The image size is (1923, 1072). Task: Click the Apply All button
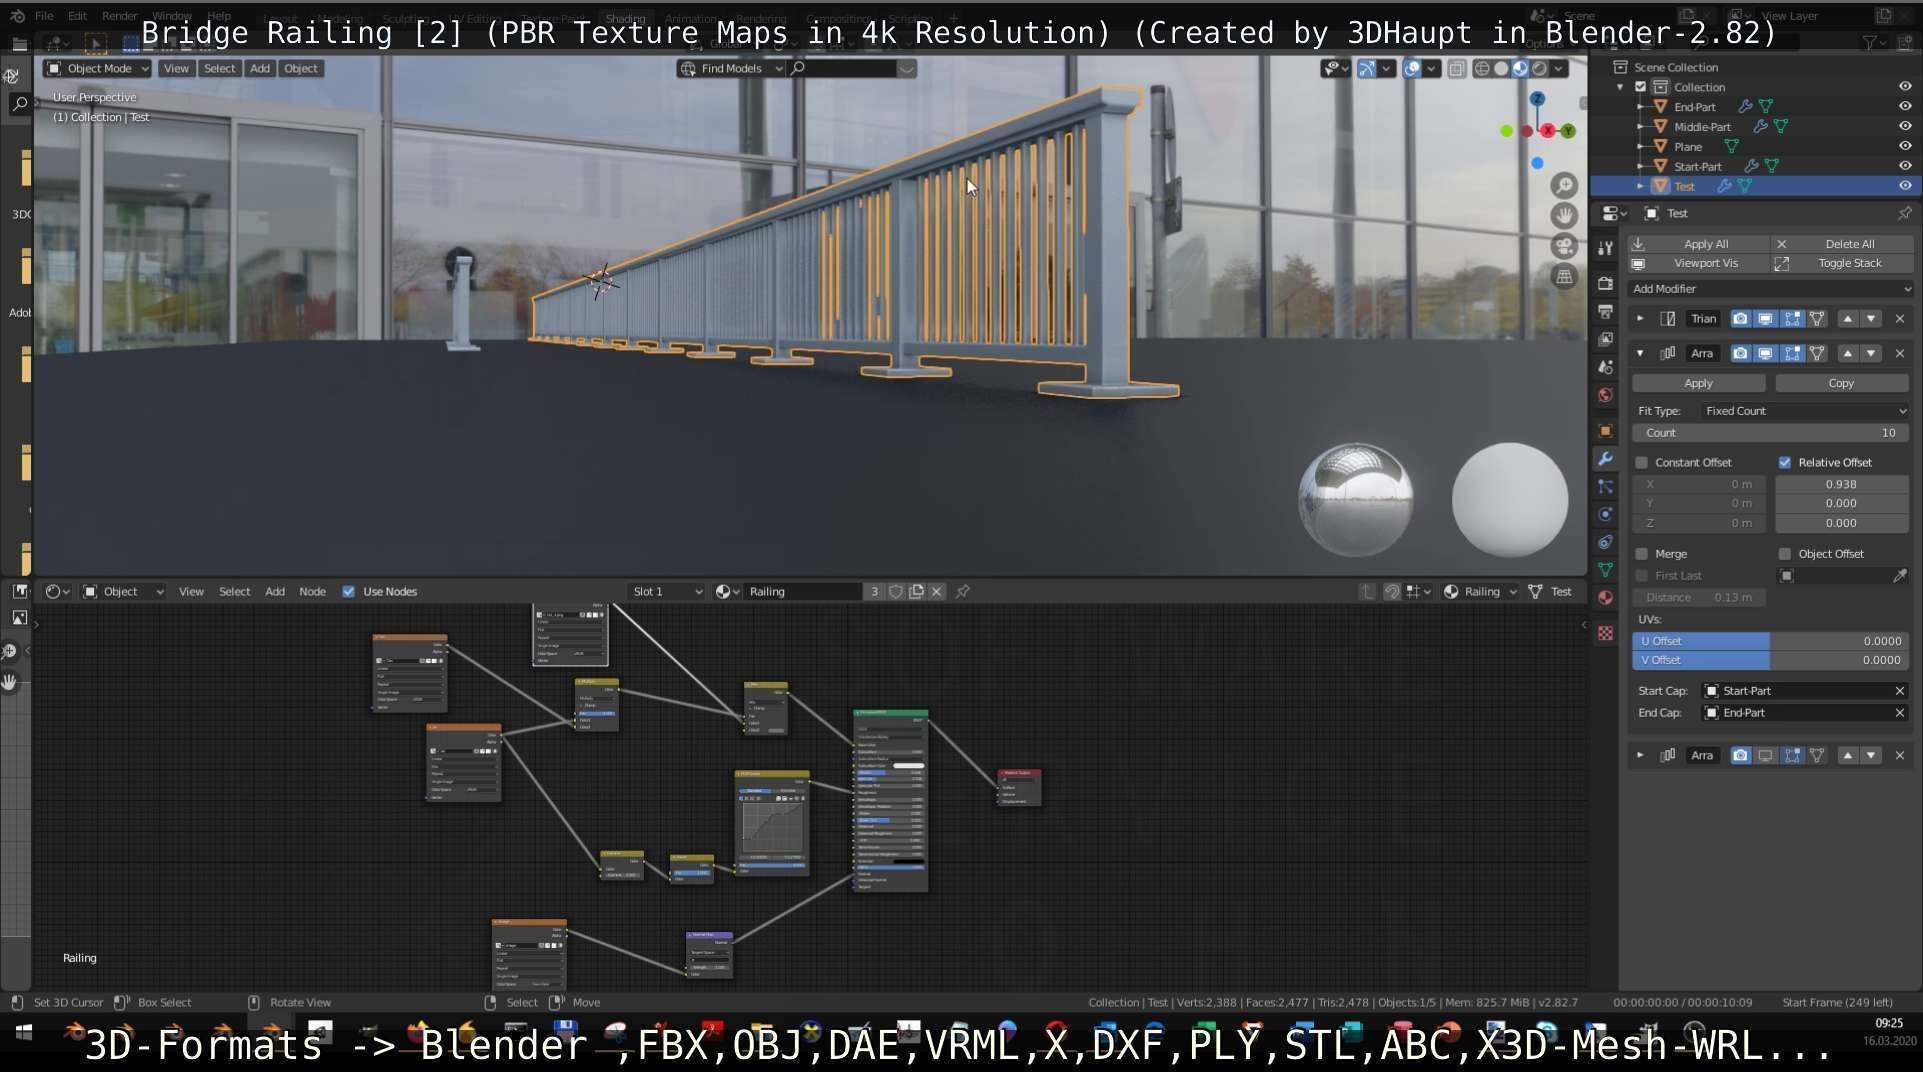[1698, 244]
